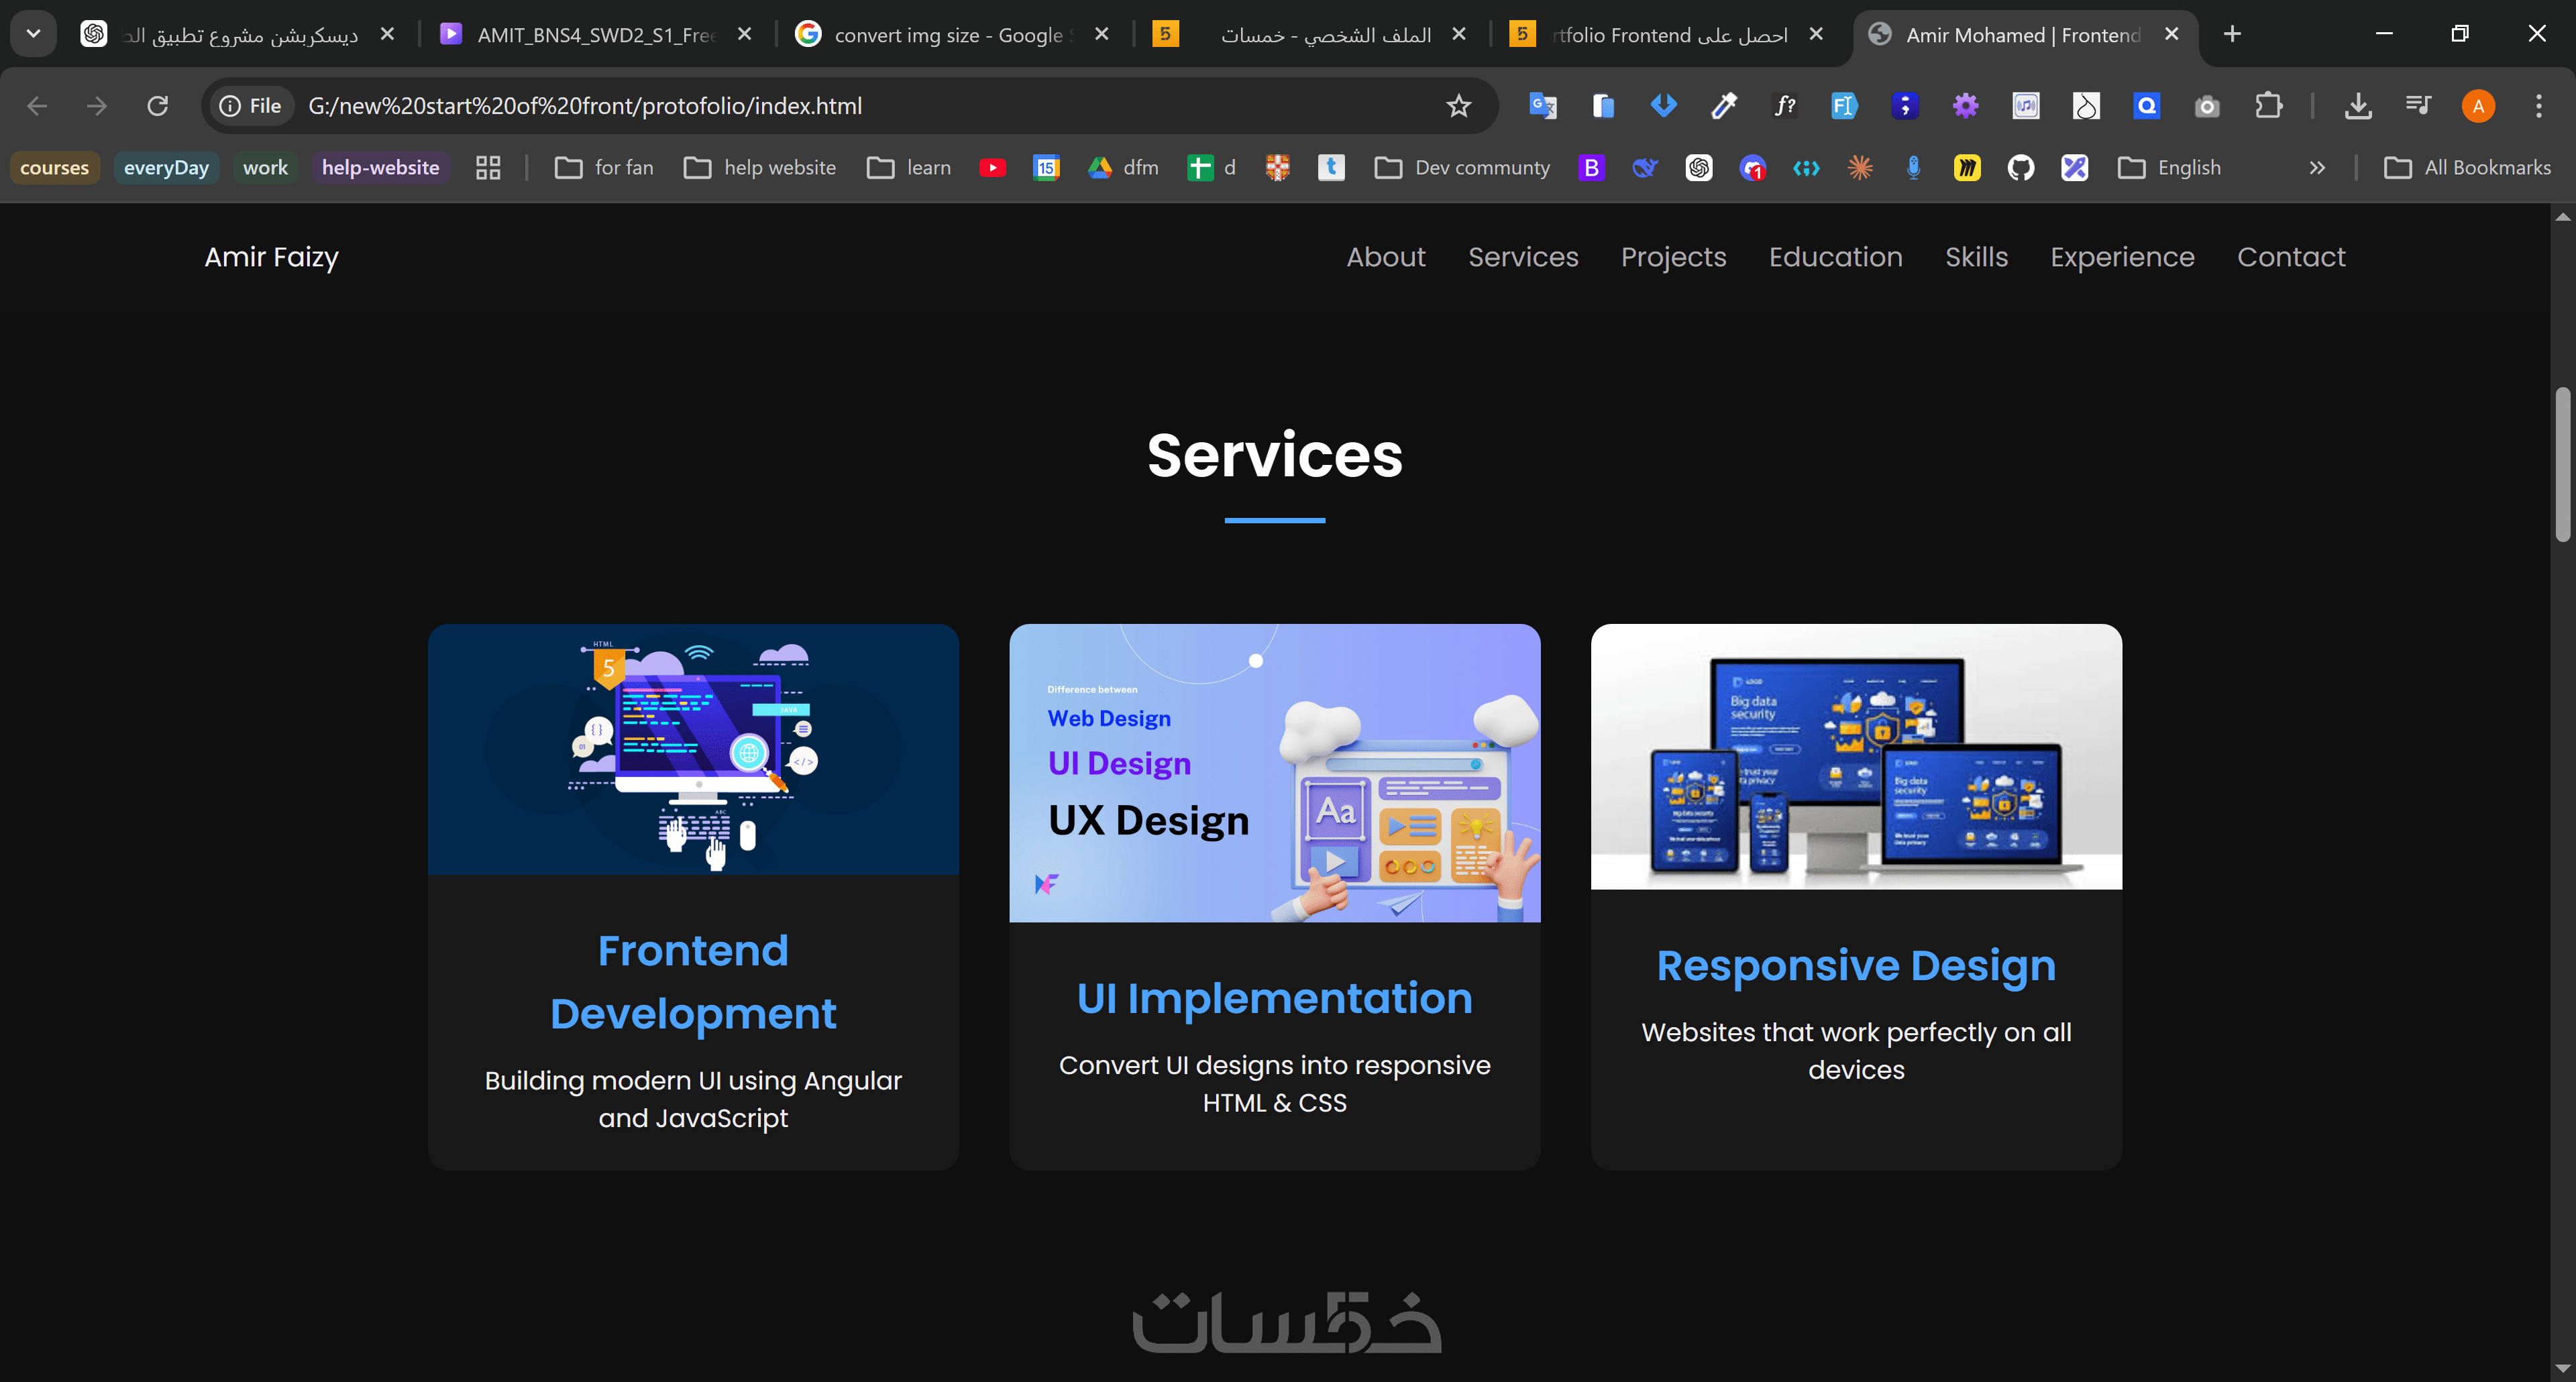Click the page vertical scrollbar thumb
2576x1382 pixels.
point(2562,465)
